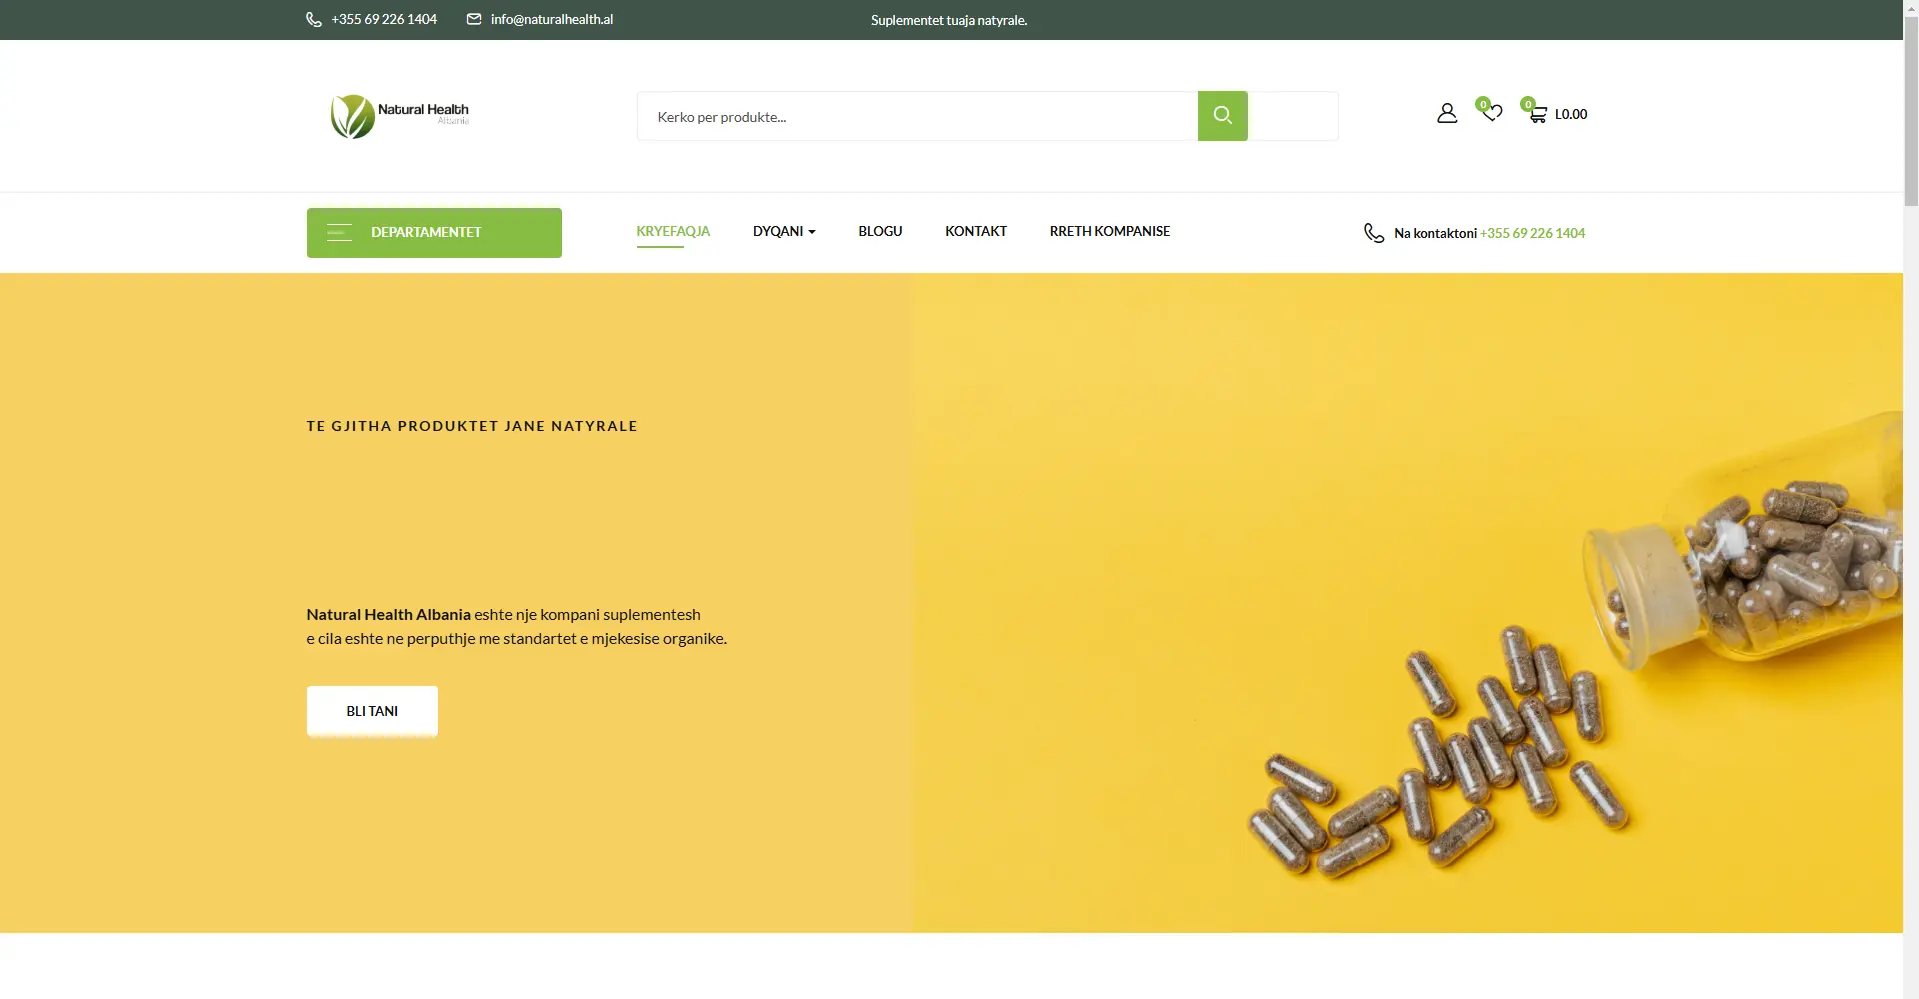
Task: Click the green +355 69 226 1404 link
Action: 1533,233
